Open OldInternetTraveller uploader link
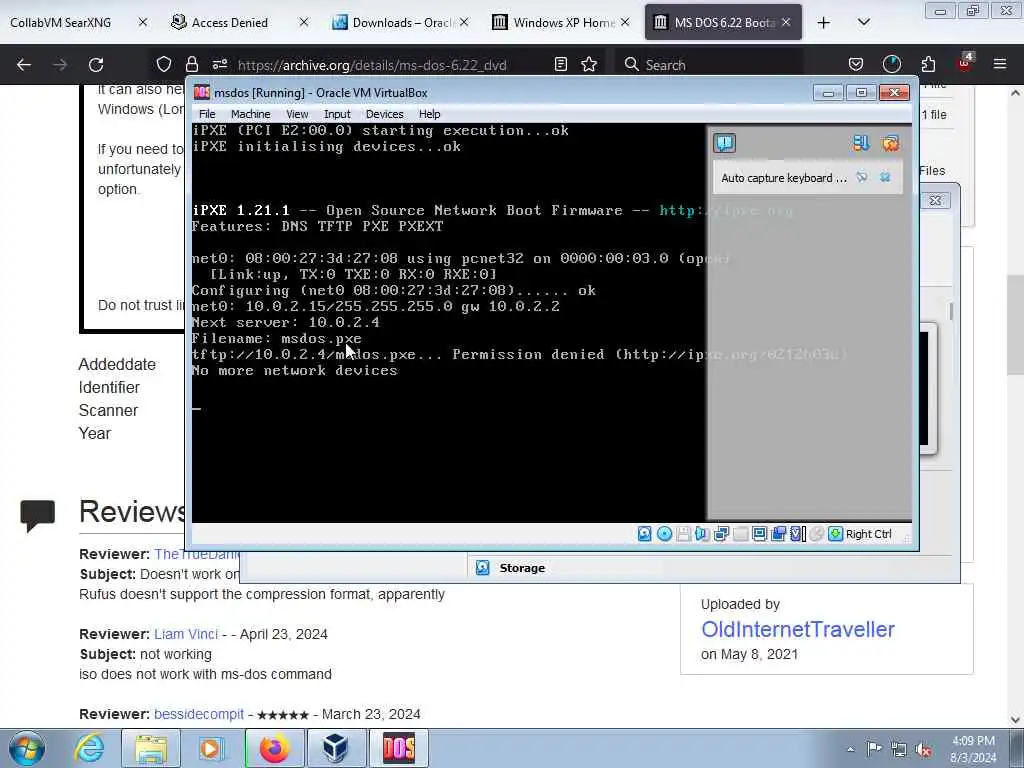The width and height of the screenshot is (1024, 768). pos(797,630)
